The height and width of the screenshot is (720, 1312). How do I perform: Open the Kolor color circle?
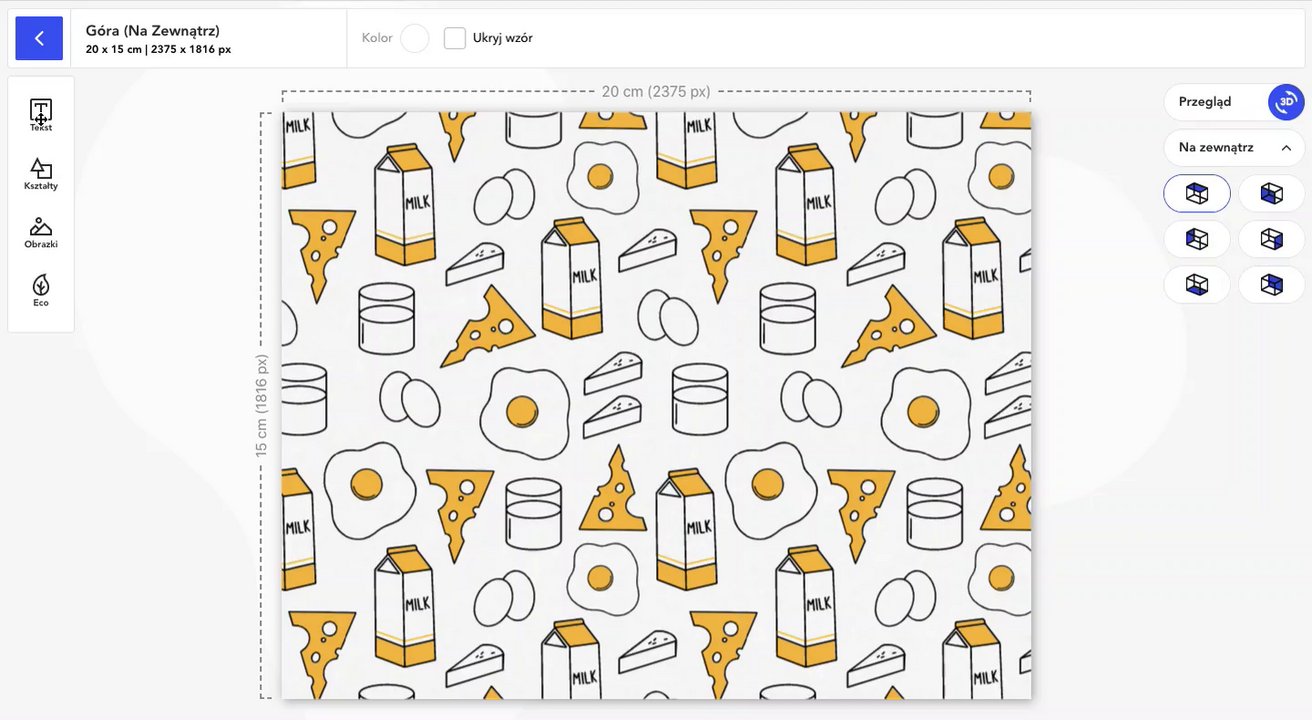coord(414,38)
